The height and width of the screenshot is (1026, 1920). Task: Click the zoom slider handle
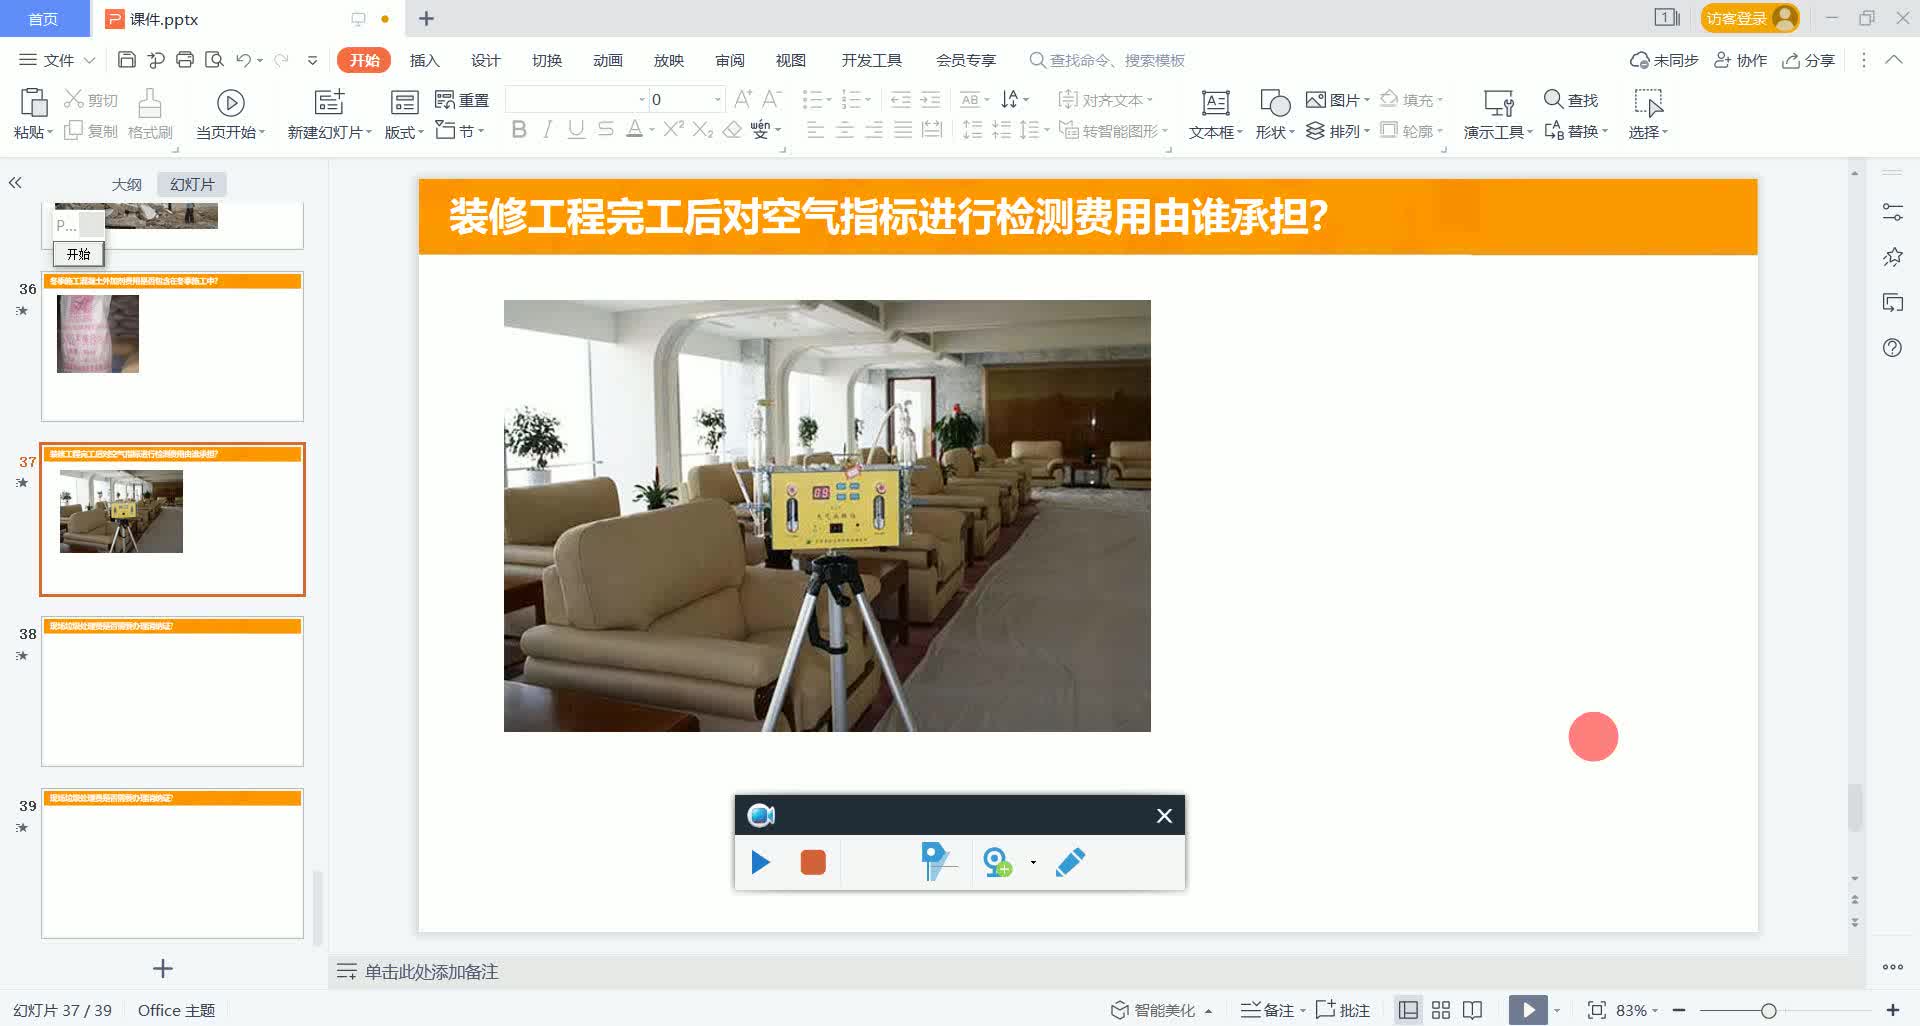[1768, 1010]
